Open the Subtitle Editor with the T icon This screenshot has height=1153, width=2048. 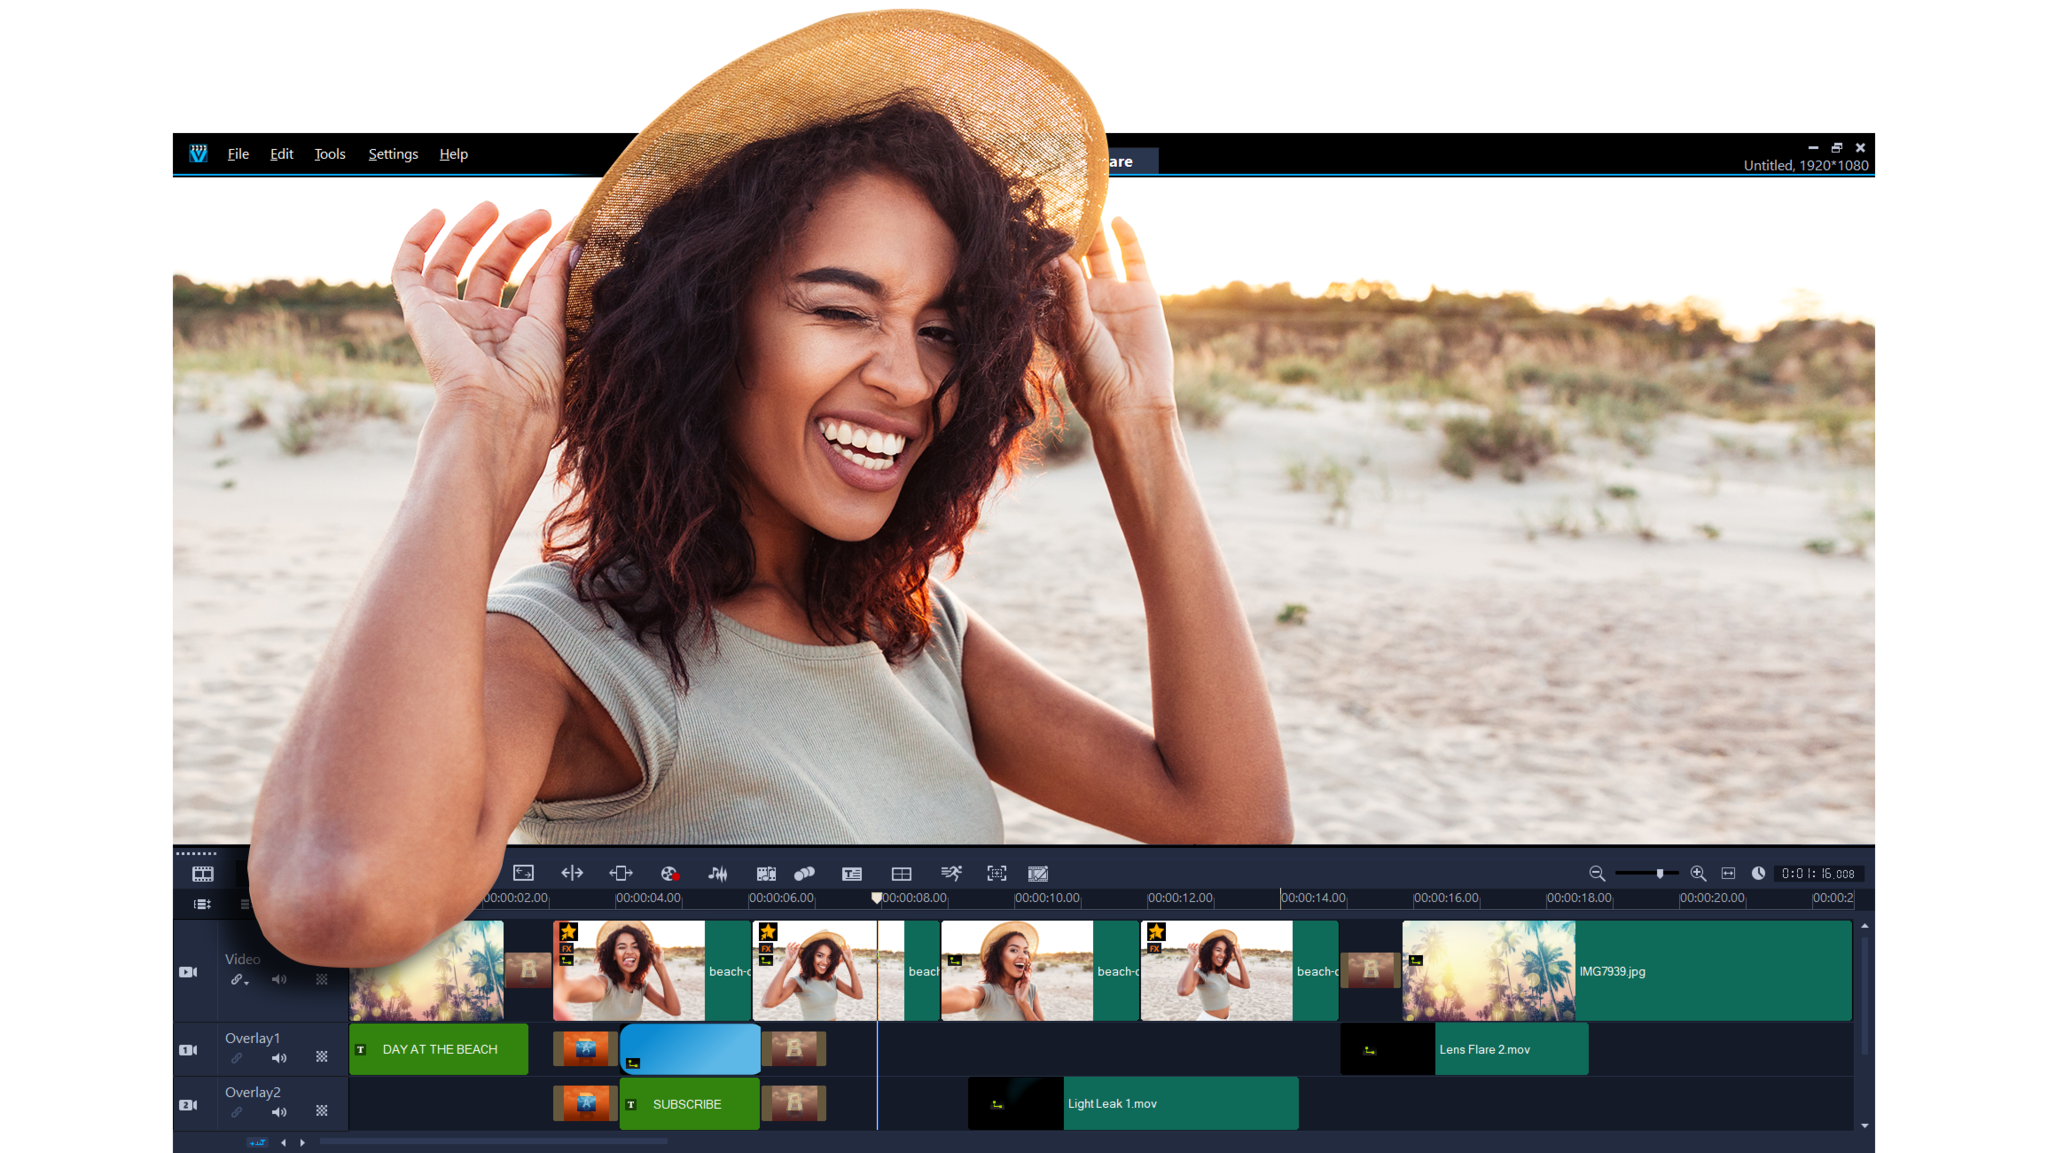852,873
